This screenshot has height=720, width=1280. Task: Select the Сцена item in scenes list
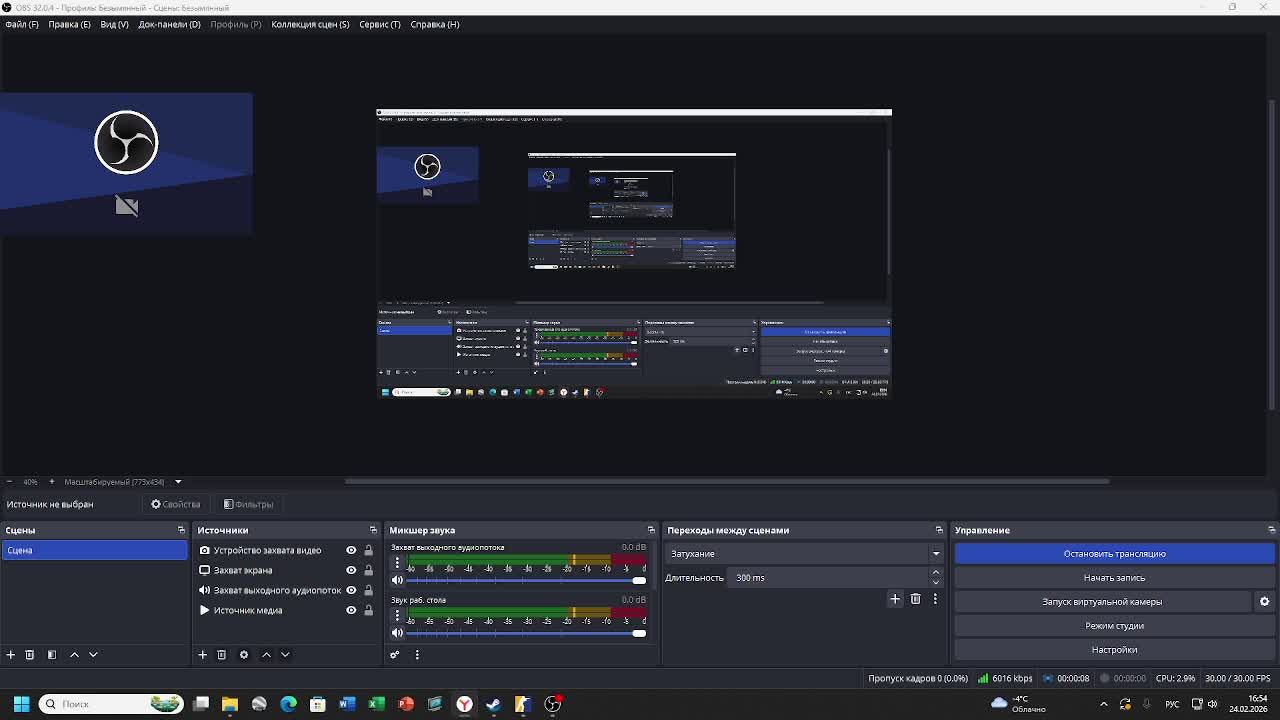click(x=95, y=550)
